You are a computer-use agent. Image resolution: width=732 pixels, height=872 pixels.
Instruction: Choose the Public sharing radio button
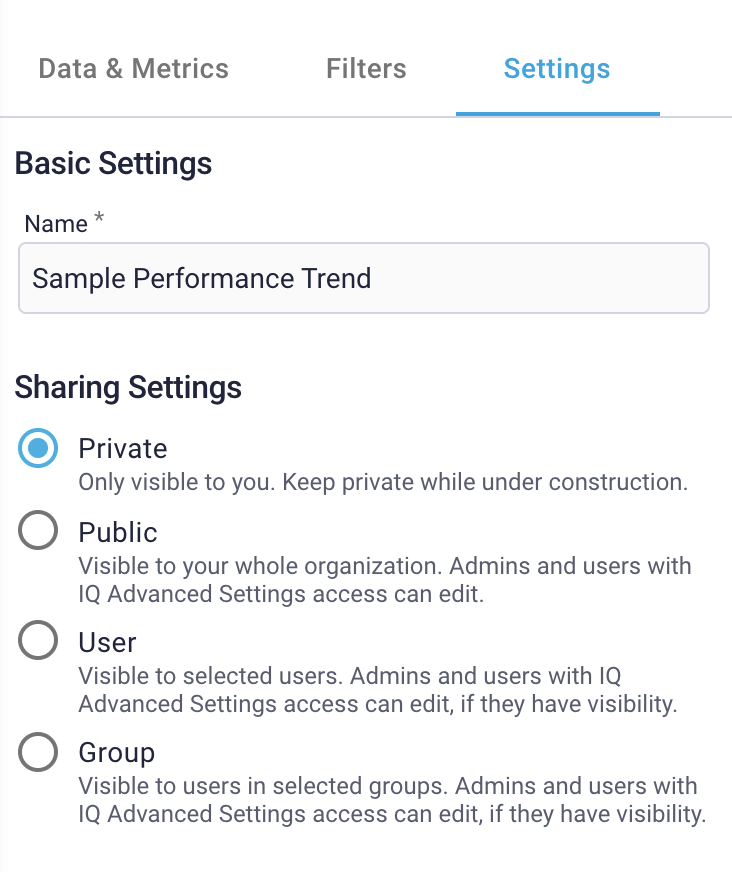(38, 532)
